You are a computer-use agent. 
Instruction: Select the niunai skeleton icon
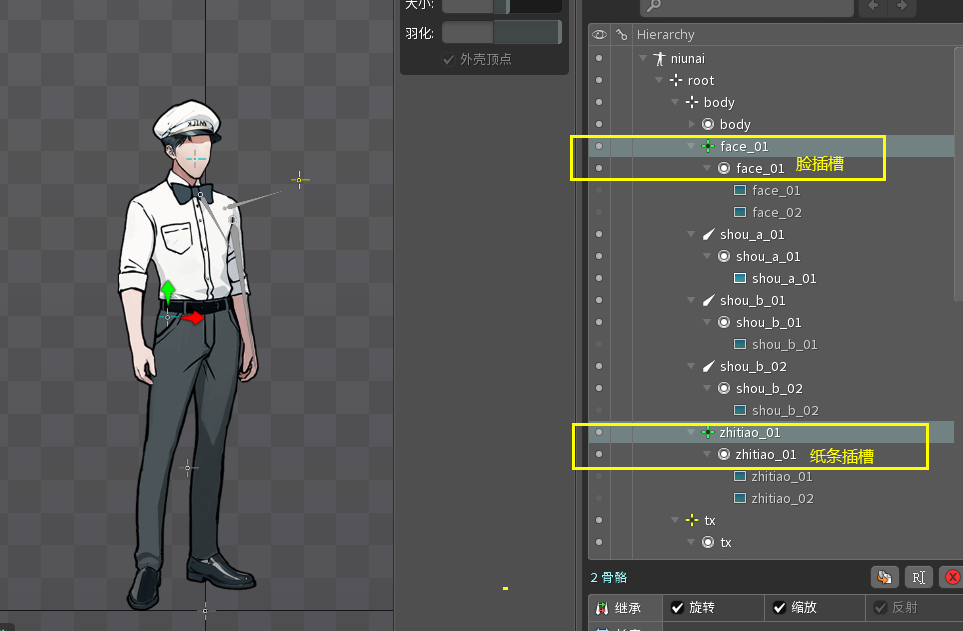pos(658,59)
